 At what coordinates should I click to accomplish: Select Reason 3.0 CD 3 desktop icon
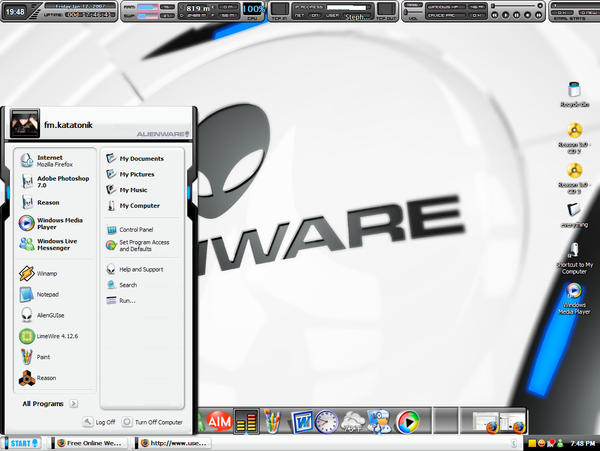[x=574, y=178]
